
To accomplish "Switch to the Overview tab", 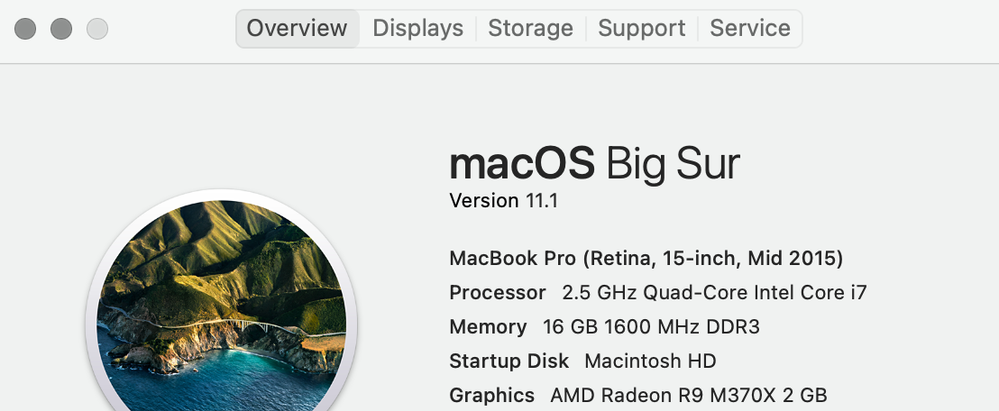I will tap(297, 28).
